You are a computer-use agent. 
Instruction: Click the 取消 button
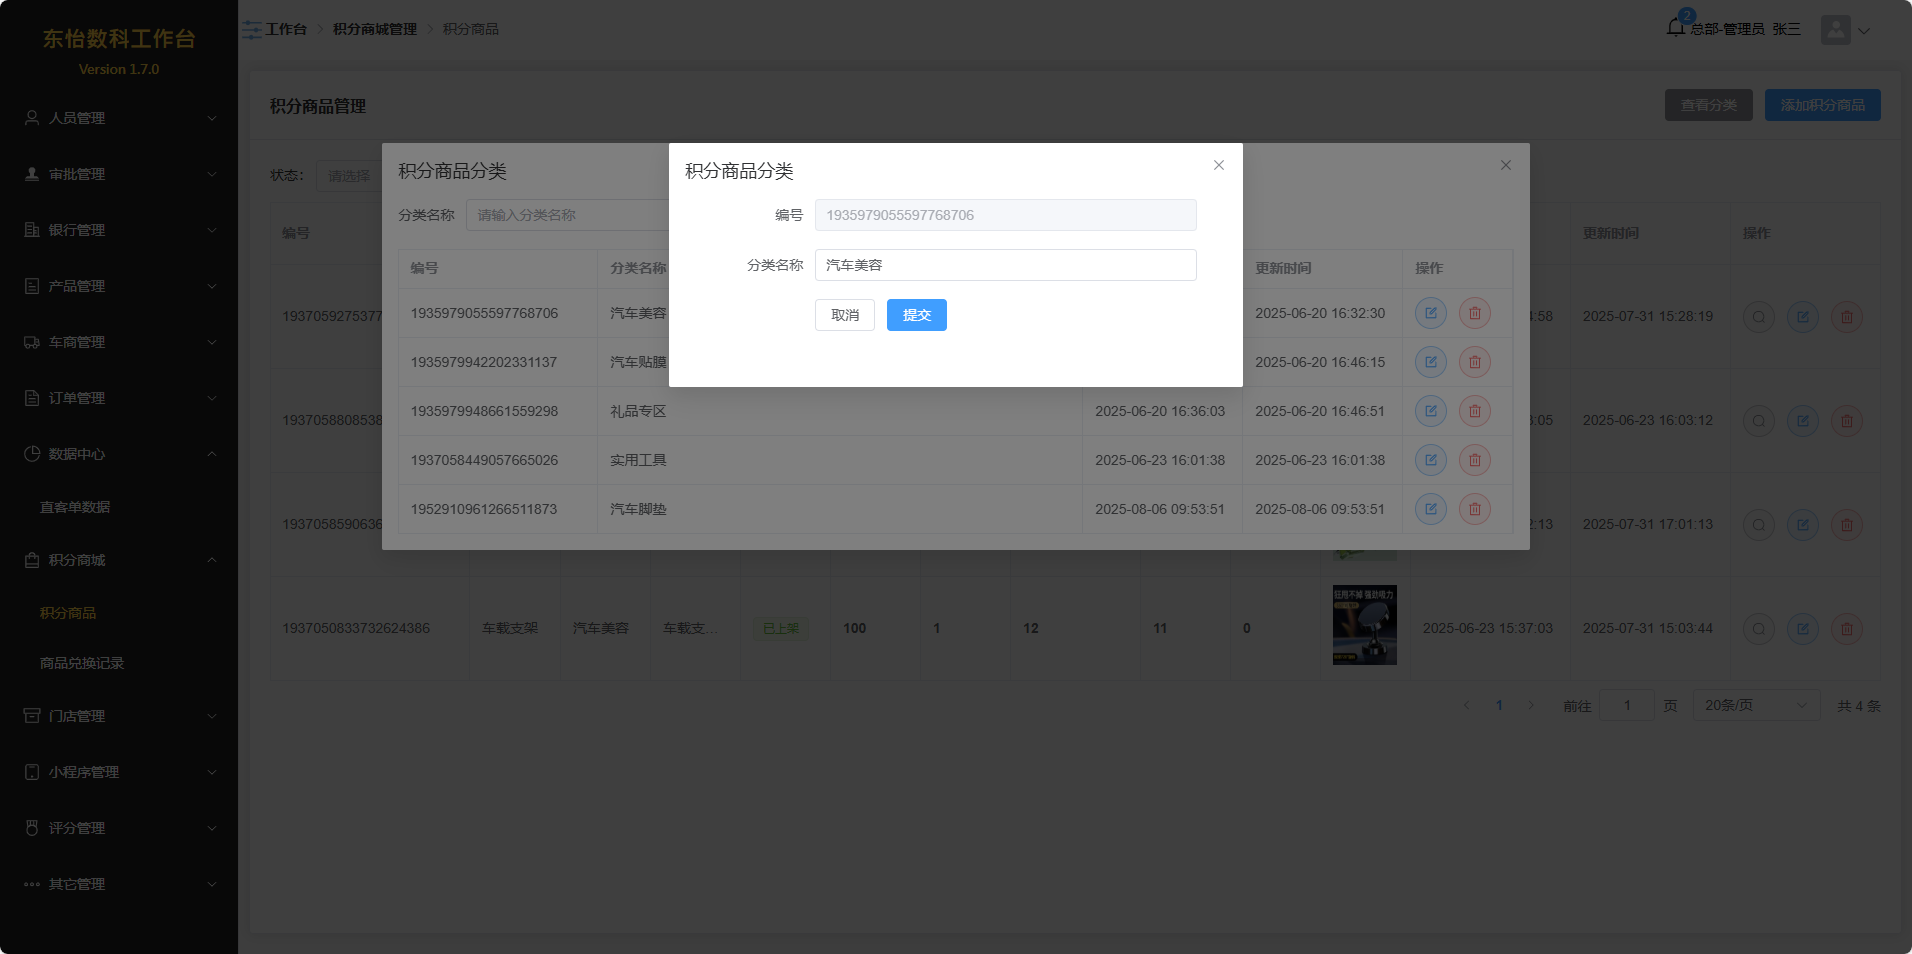point(844,315)
